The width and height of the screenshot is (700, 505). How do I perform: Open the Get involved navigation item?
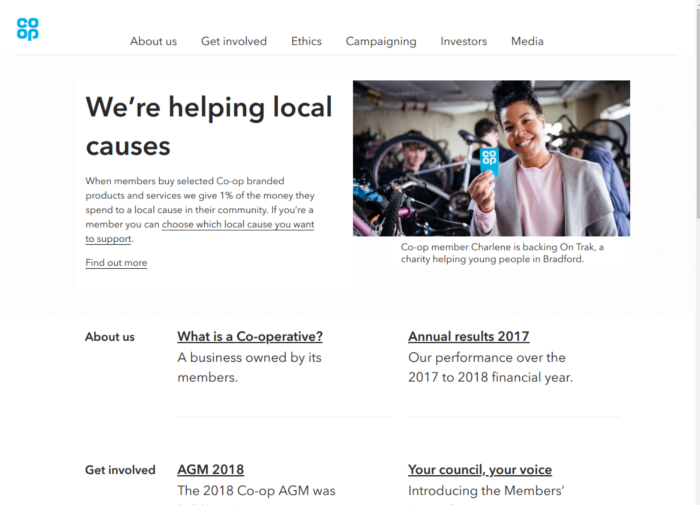[x=233, y=42]
